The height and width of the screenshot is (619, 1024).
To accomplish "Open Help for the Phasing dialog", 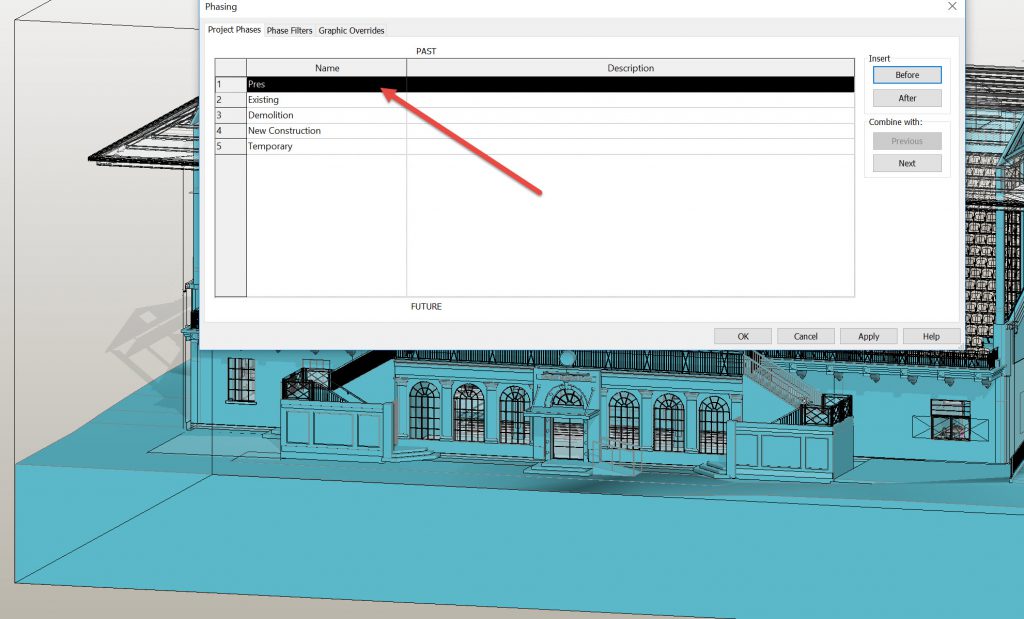I will point(931,336).
